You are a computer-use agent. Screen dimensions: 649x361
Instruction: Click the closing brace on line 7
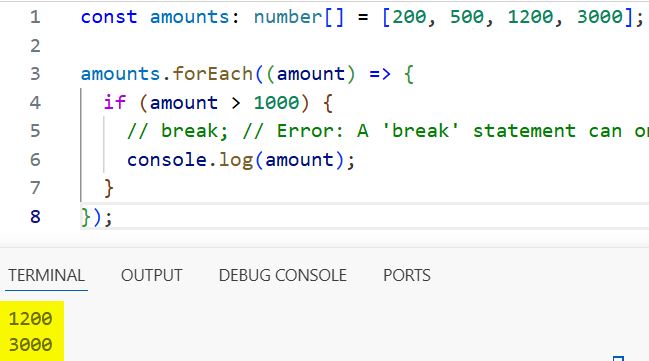tap(108, 188)
